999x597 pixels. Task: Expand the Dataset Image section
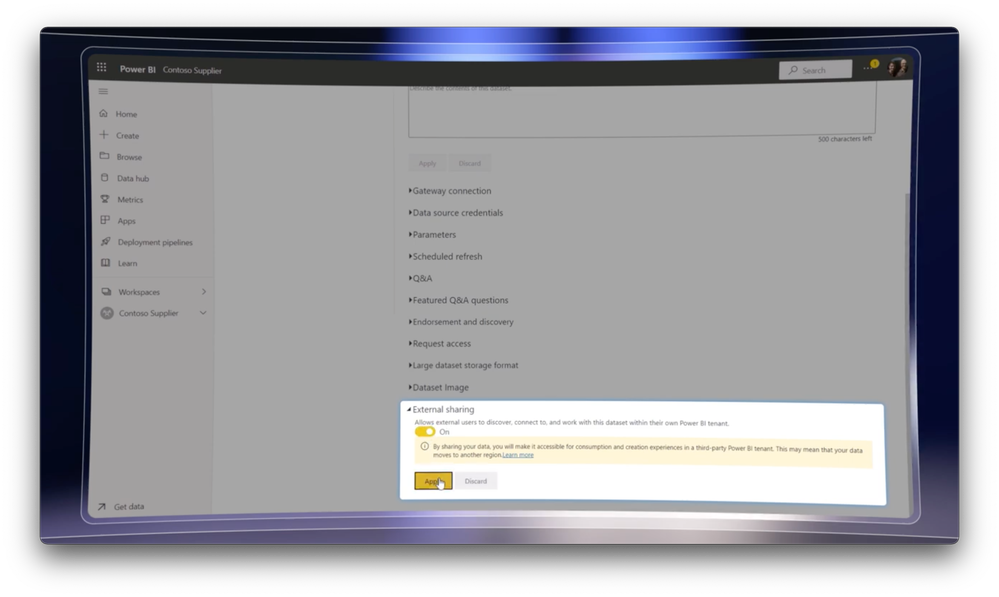click(438, 387)
